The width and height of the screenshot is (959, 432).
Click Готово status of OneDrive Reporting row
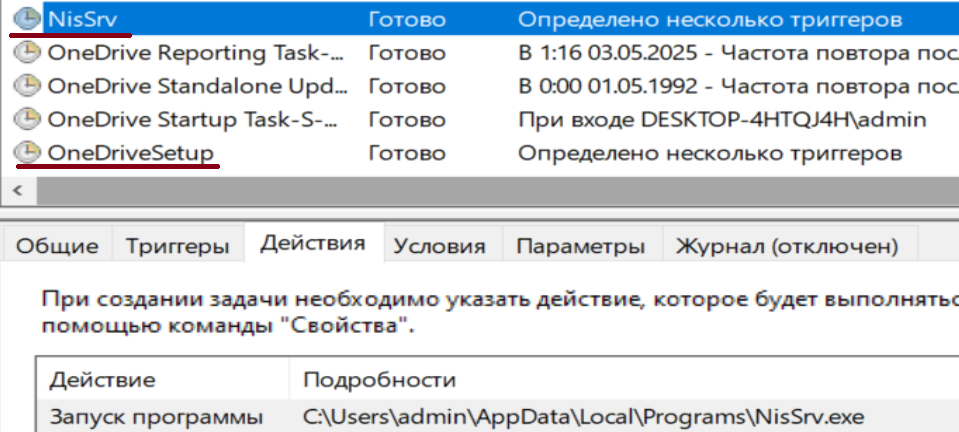[x=407, y=53]
